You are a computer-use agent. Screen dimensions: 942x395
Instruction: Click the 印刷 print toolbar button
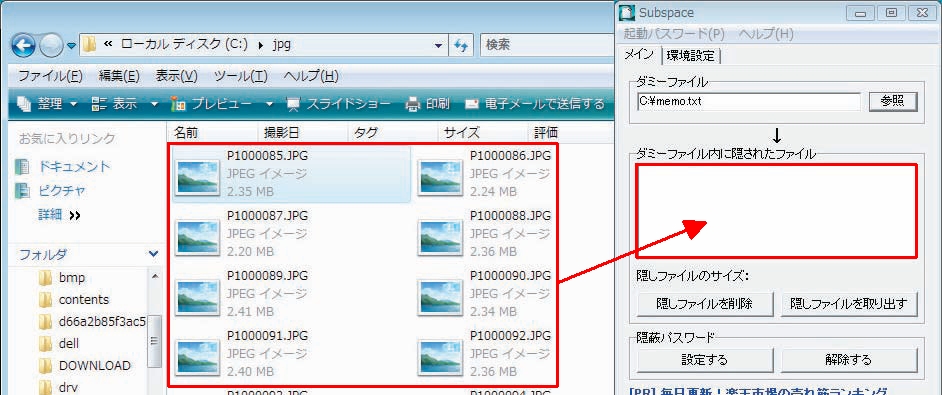(x=428, y=103)
